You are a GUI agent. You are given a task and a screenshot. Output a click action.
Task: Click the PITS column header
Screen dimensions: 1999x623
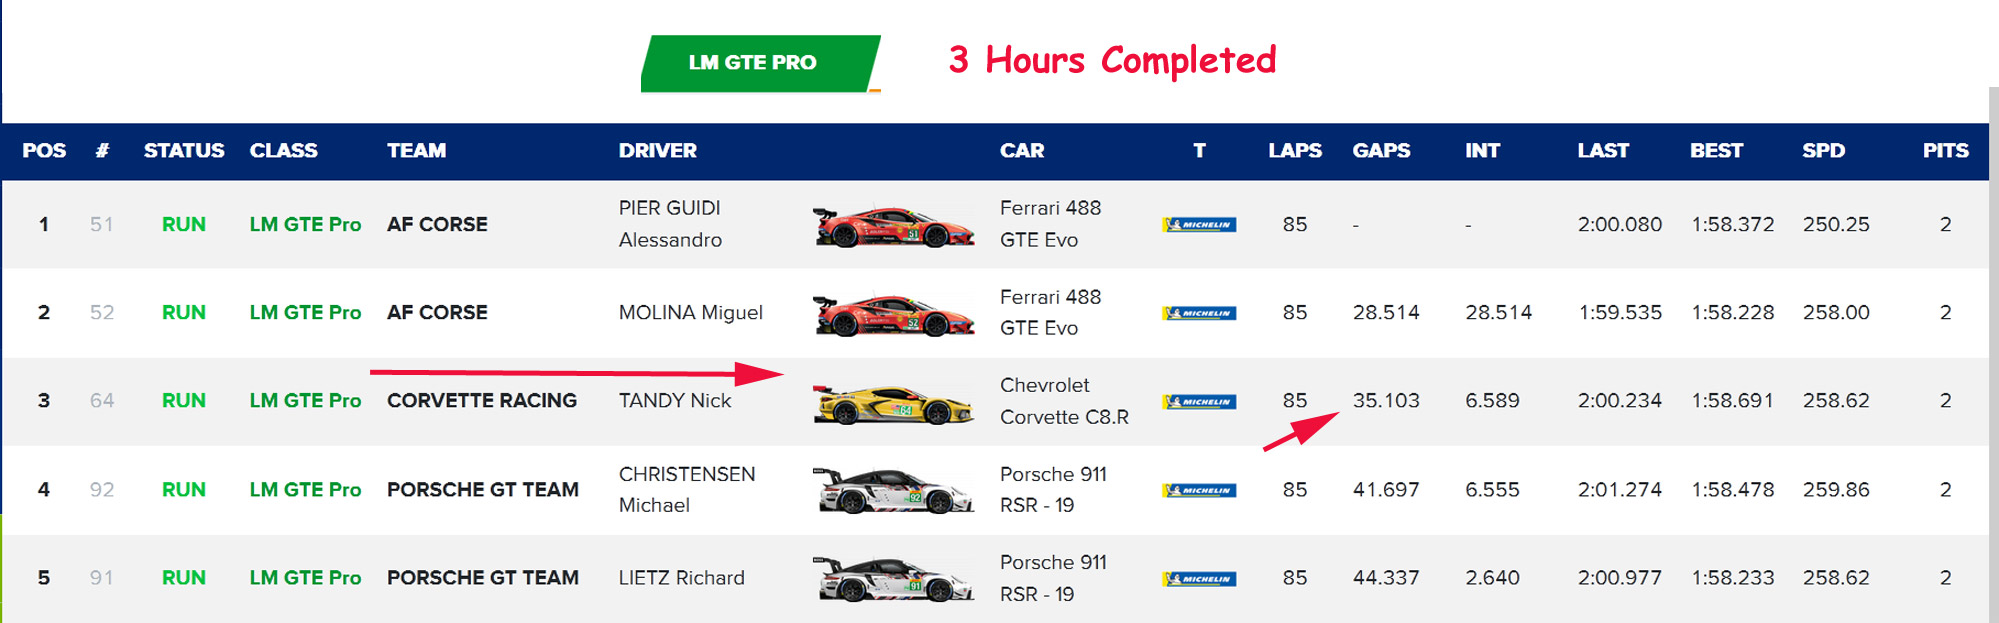point(1945,151)
